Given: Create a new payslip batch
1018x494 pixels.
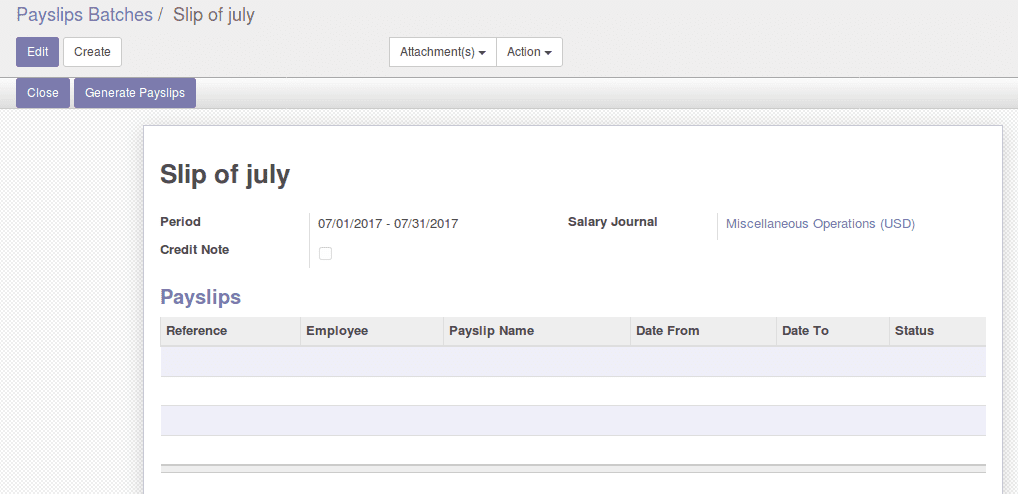Looking at the screenshot, I should [92, 52].
